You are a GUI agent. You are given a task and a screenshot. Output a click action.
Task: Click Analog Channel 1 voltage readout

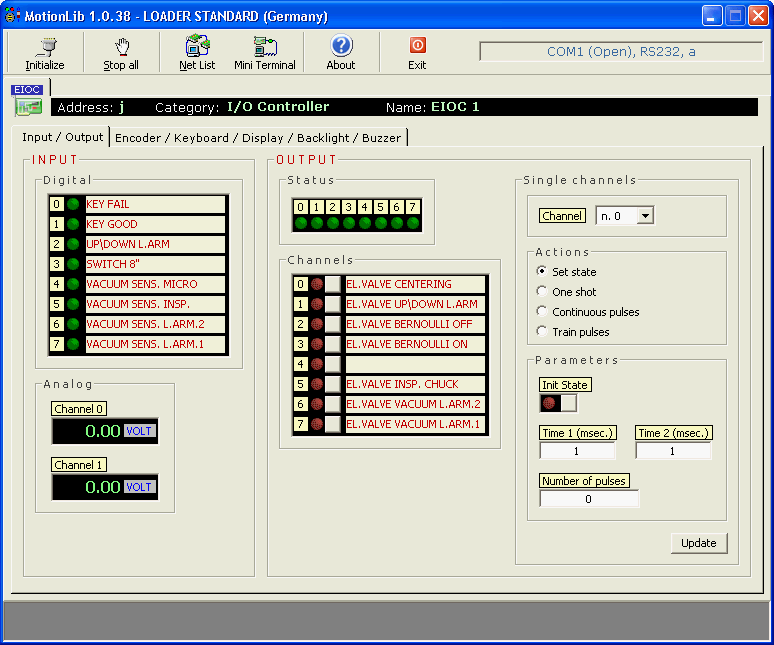click(105, 487)
